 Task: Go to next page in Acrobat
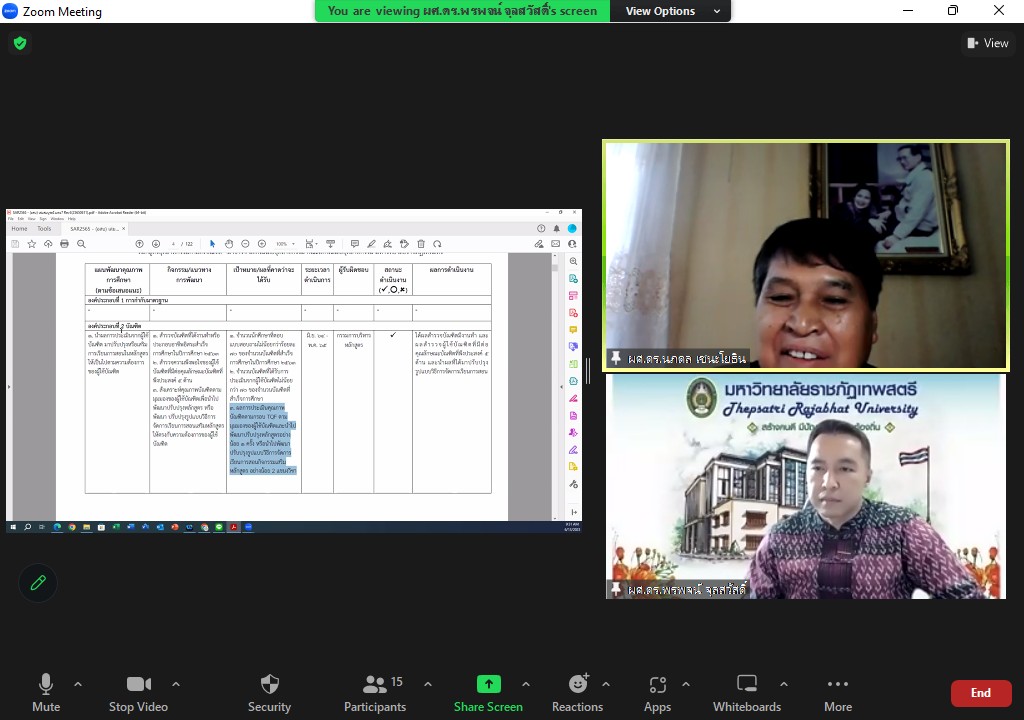155,244
